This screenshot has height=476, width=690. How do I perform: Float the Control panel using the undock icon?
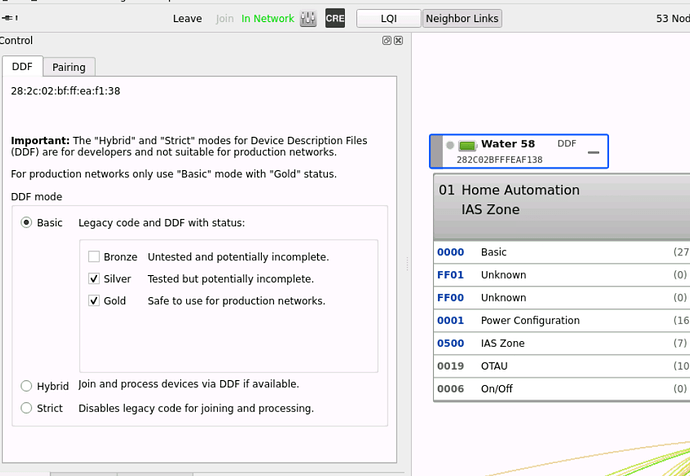[x=386, y=40]
